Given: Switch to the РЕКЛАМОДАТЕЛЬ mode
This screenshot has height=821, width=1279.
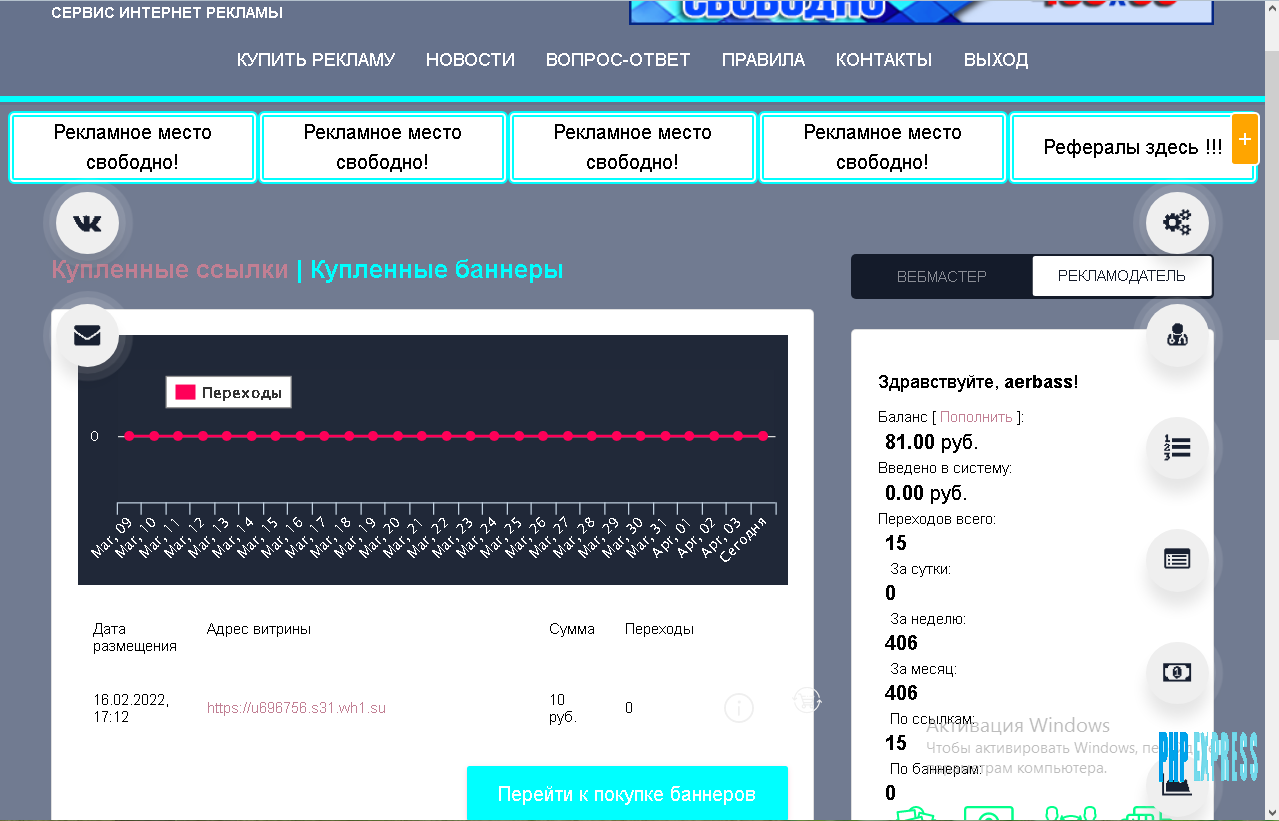Looking at the screenshot, I should pyautogui.click(x=1122, y=276).
